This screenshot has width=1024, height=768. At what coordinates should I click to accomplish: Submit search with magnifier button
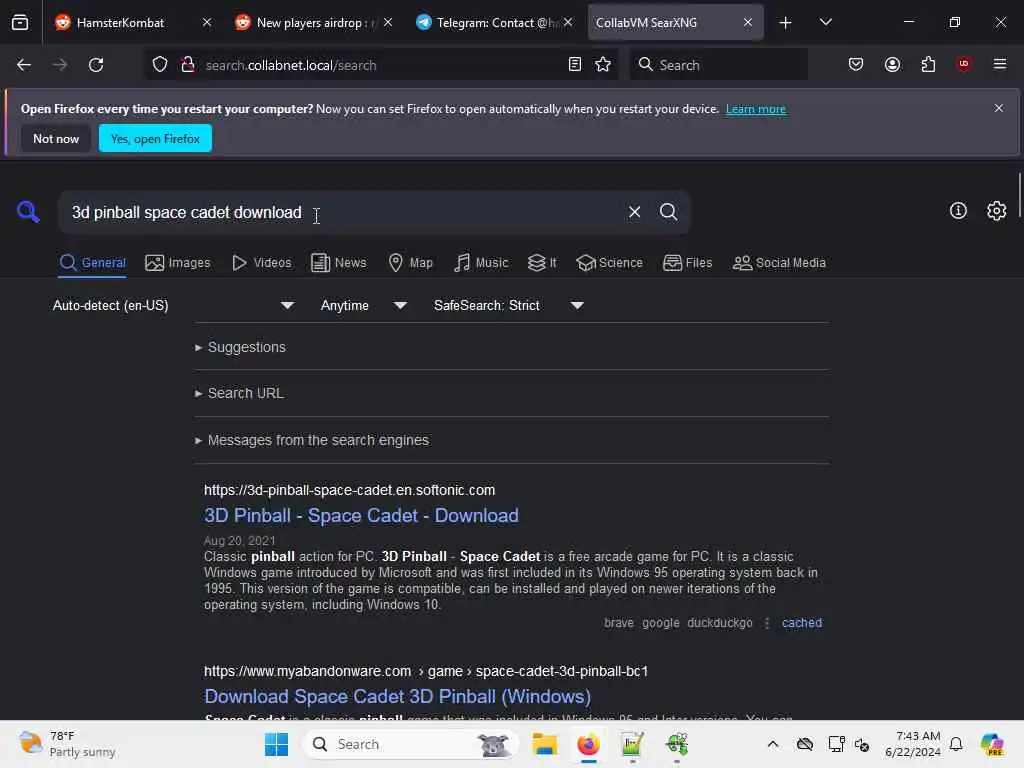click(668, 212)
